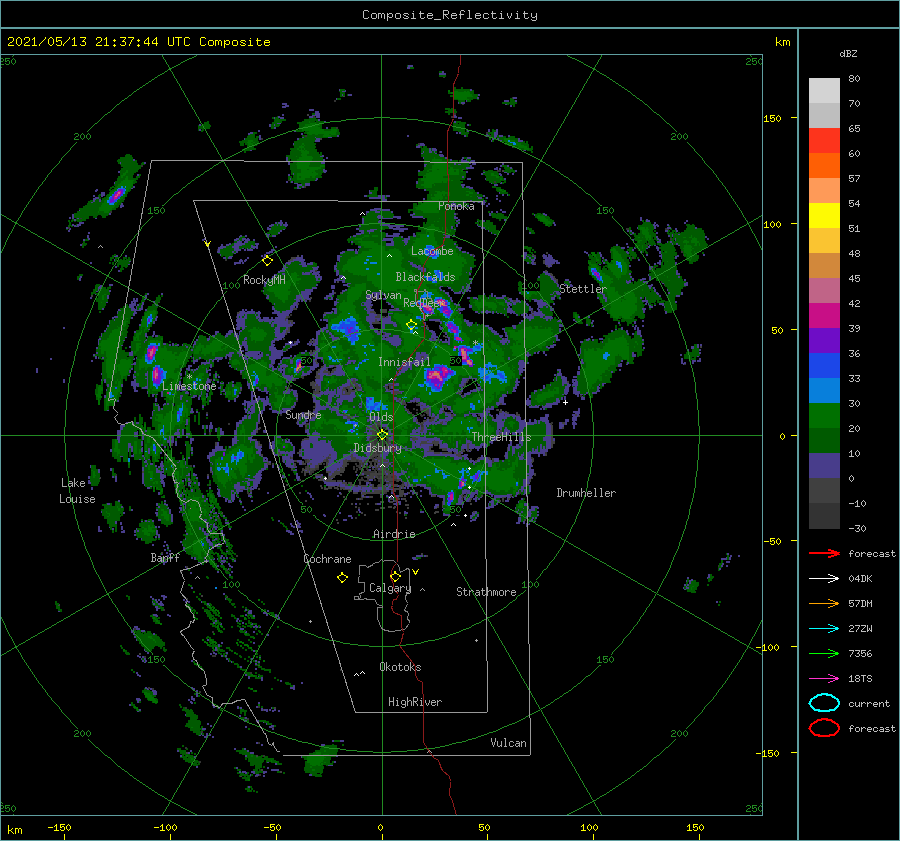
Task: Click the Strathmore city label
Action: point(486,592)
